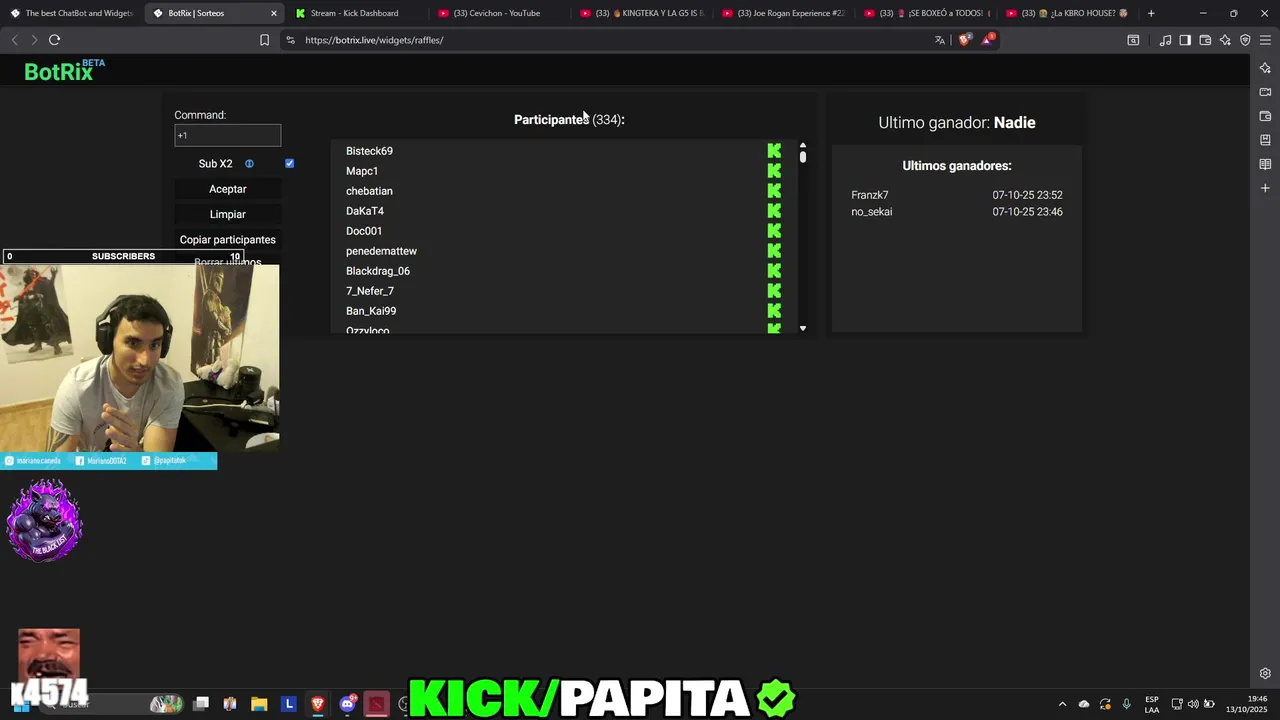Screen dimensions: 1280x720
Task: Open Brave browser from the taskbar
Action: click(318, 704)
